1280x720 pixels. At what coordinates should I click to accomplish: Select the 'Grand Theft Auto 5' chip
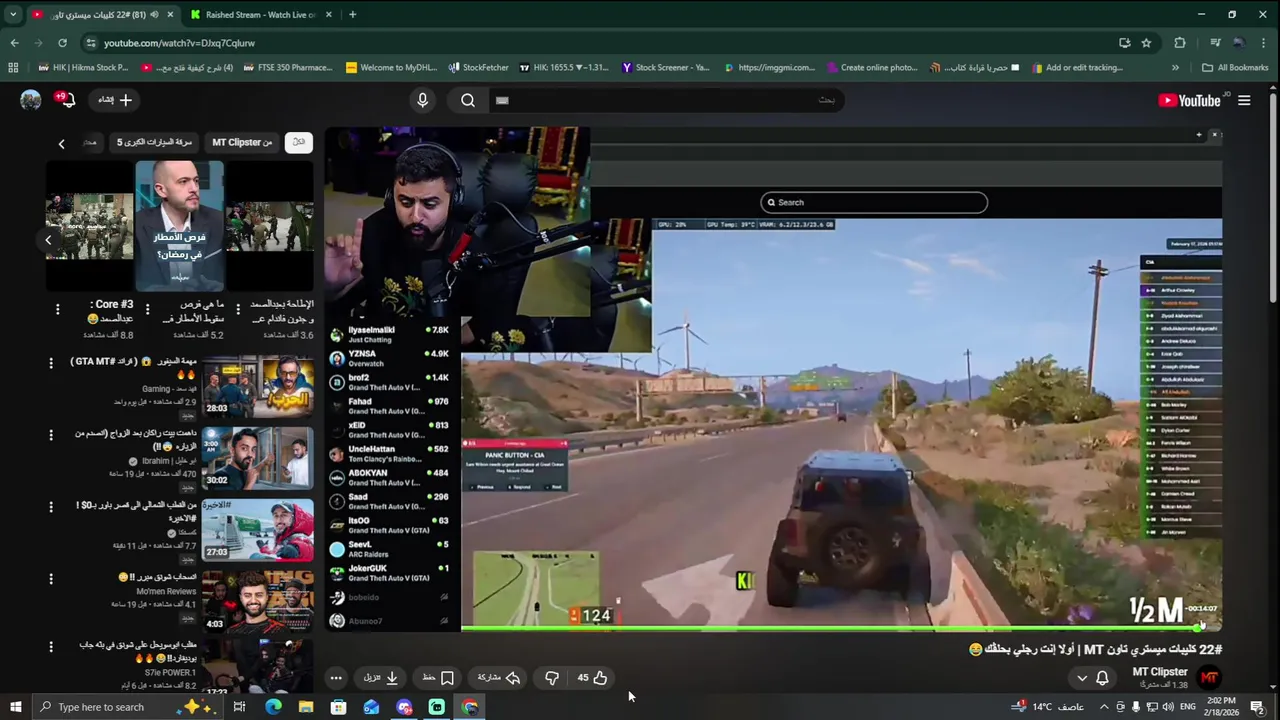point(154,142)
